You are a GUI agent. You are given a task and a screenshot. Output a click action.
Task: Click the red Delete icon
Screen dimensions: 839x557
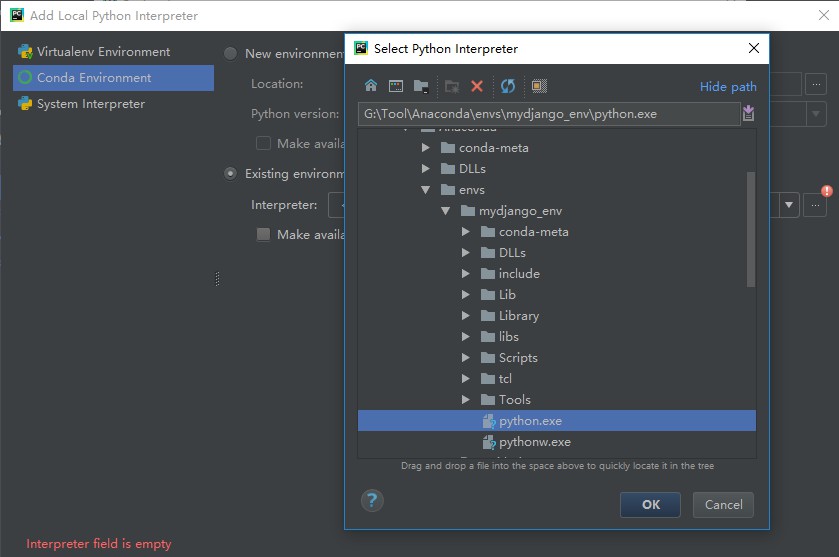(x=477, y=87)
